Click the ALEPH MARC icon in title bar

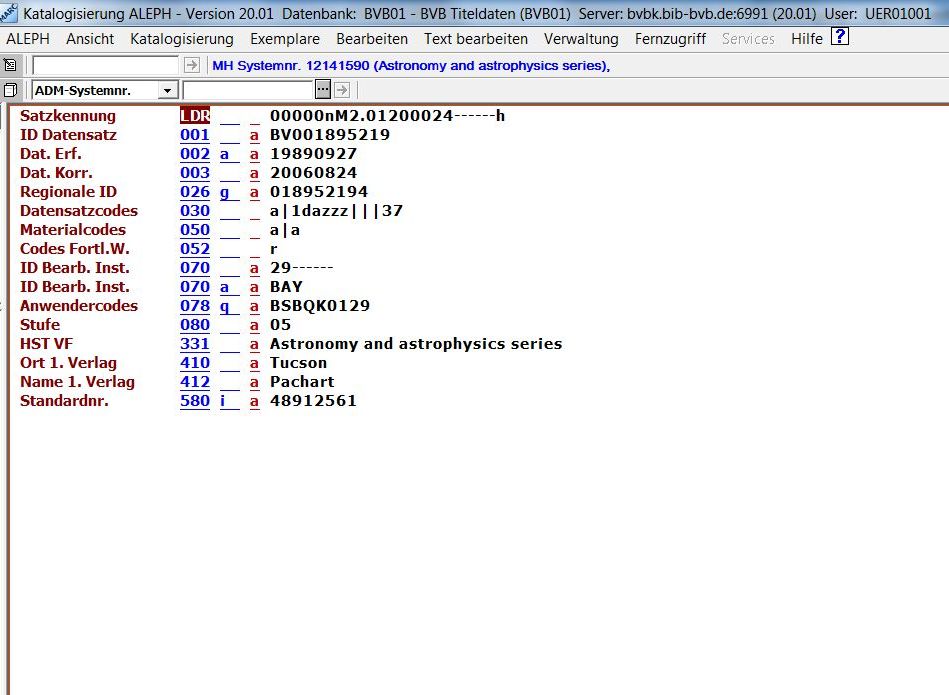pos(9,13)
